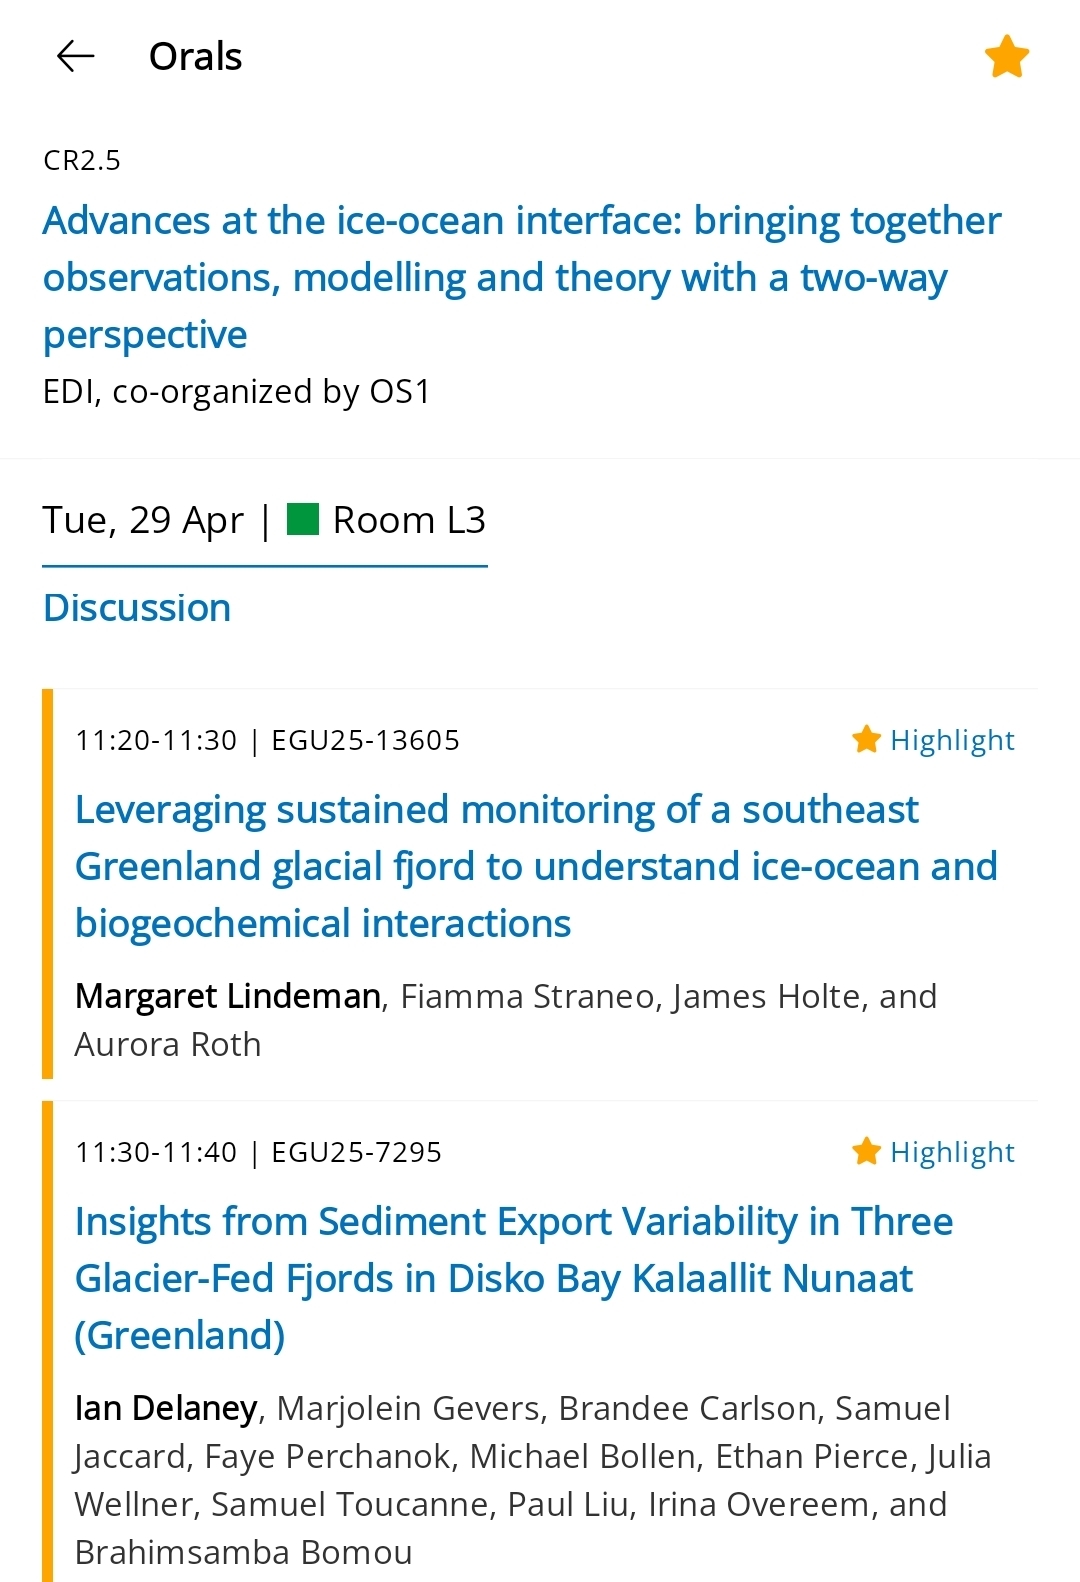Select the Tue, 29 Apr Room L3 tab
Screen dimensions: 1080x1582
coord(264,521)
